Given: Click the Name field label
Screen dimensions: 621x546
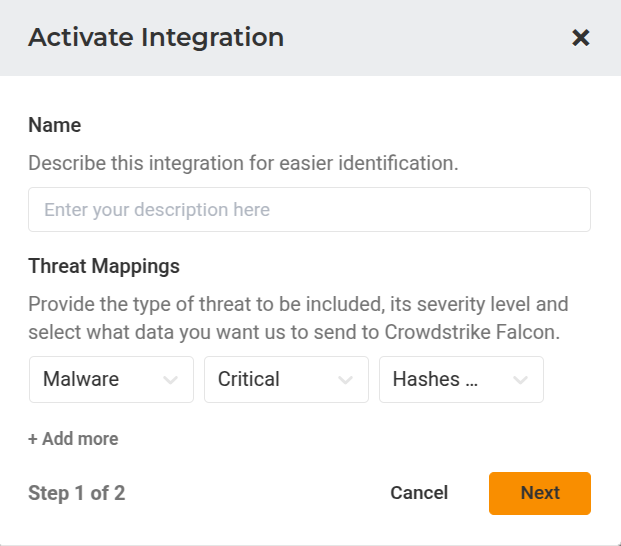Looking at the screenshot, I should [54, 125].
